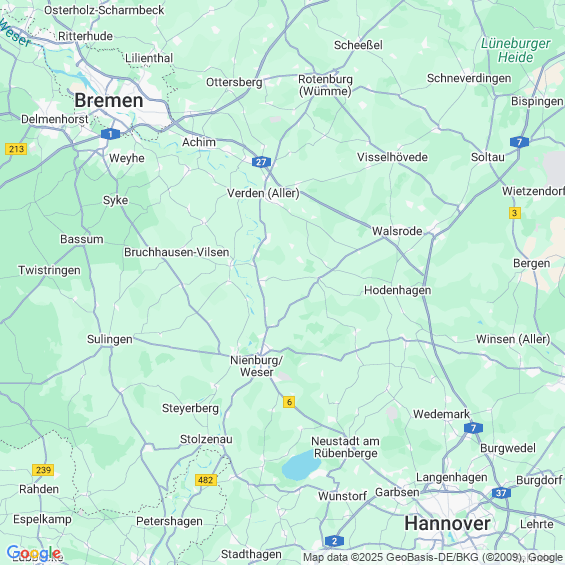Click the 482 road shield near Petershagen

206,480
